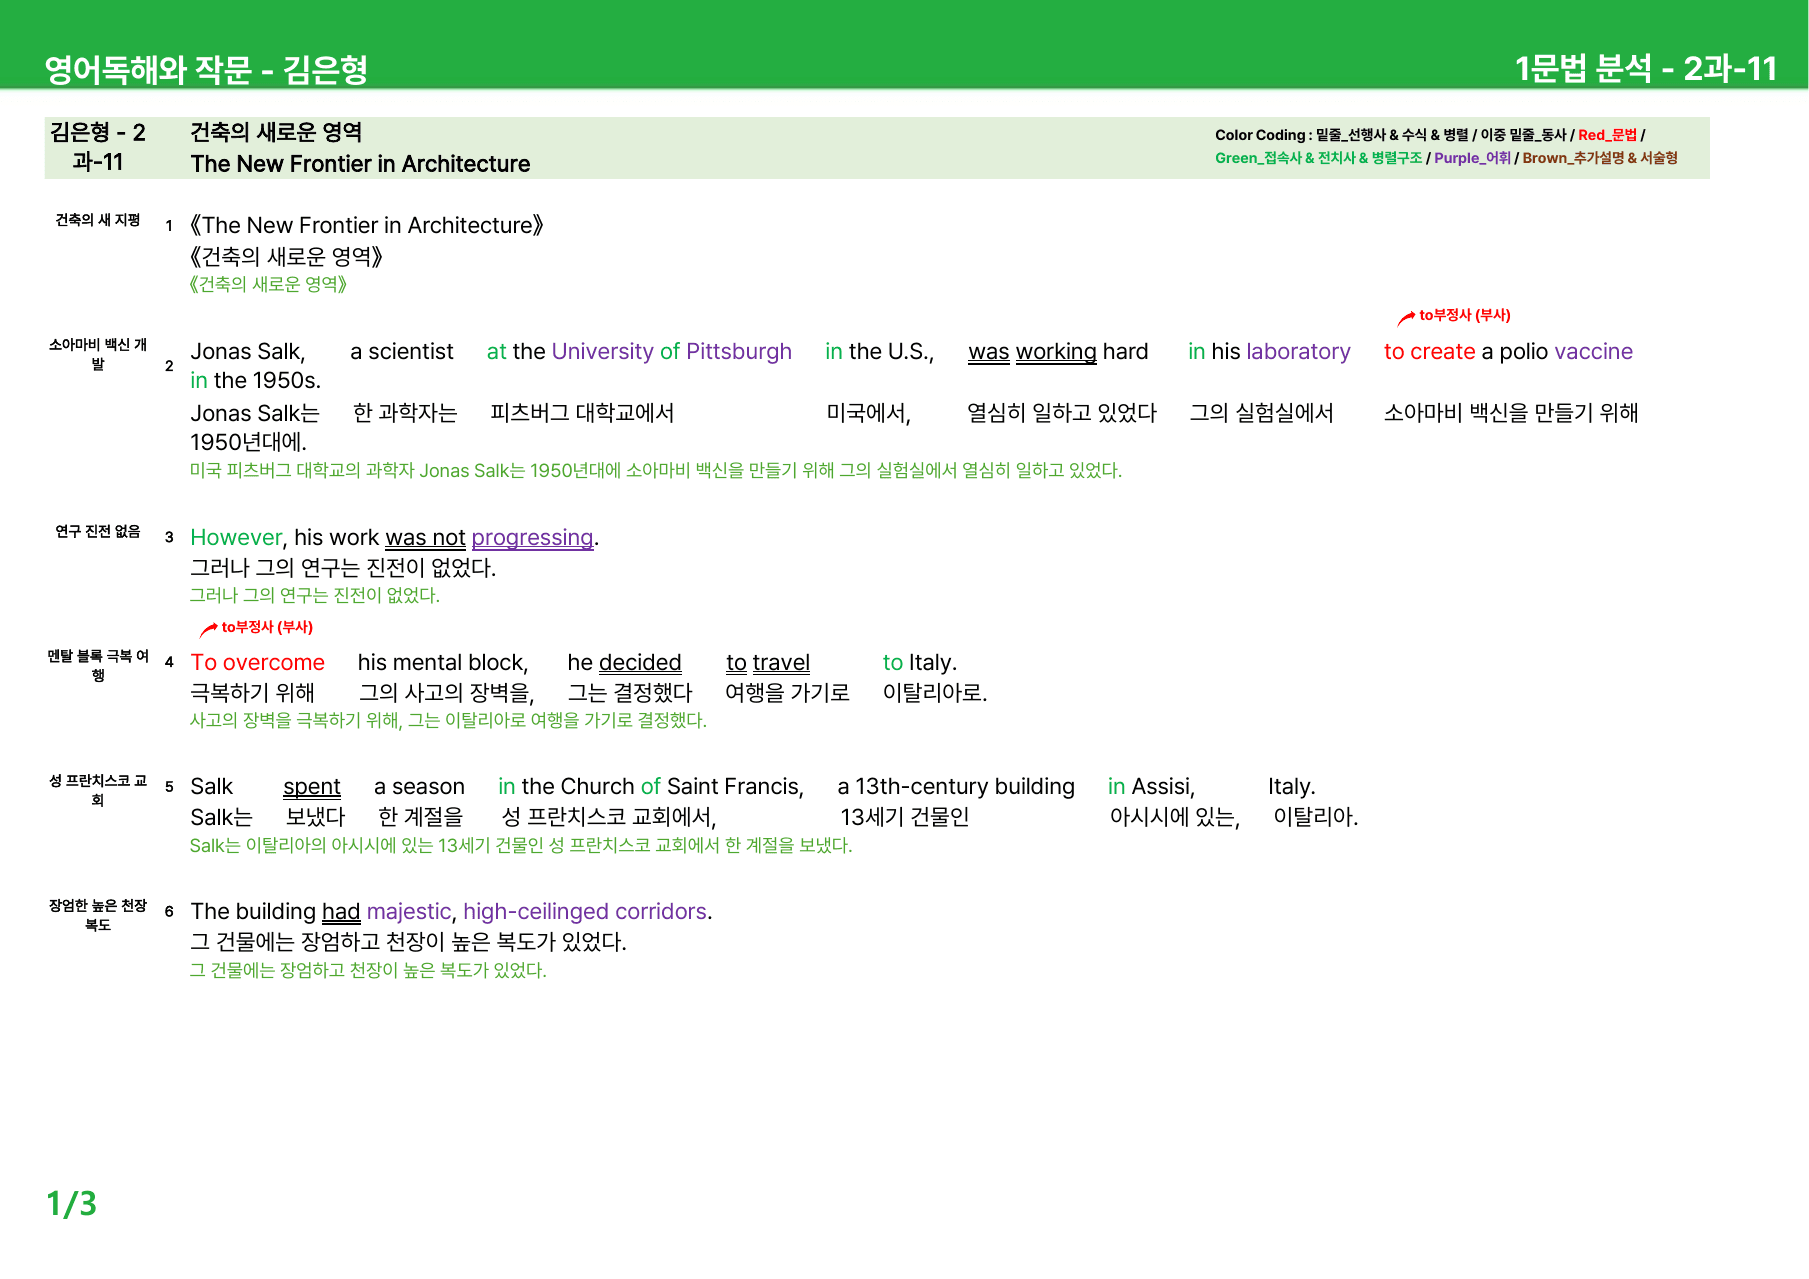Click the phrase a 13th-century building
Viewport: 1809px width, 1279px height.
(x=956, y=787)
